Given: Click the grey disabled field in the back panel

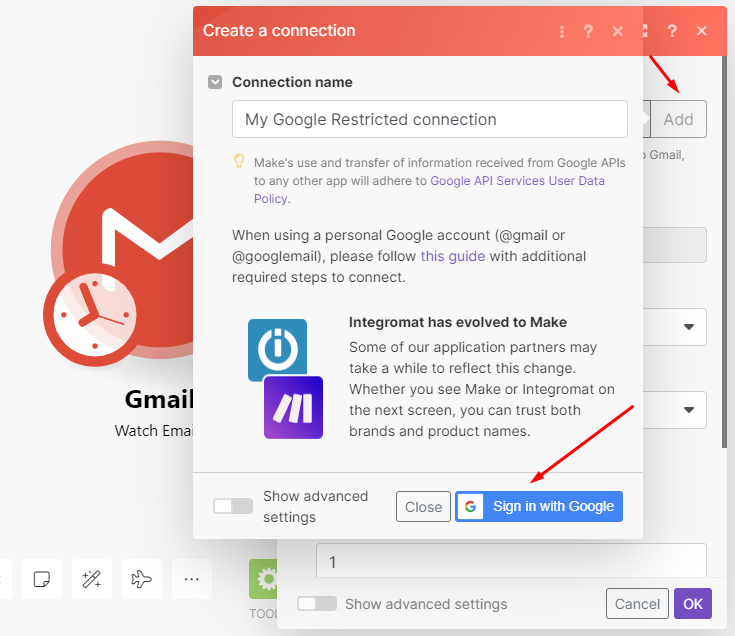Looking at the screenshot, I should point(675,245).
